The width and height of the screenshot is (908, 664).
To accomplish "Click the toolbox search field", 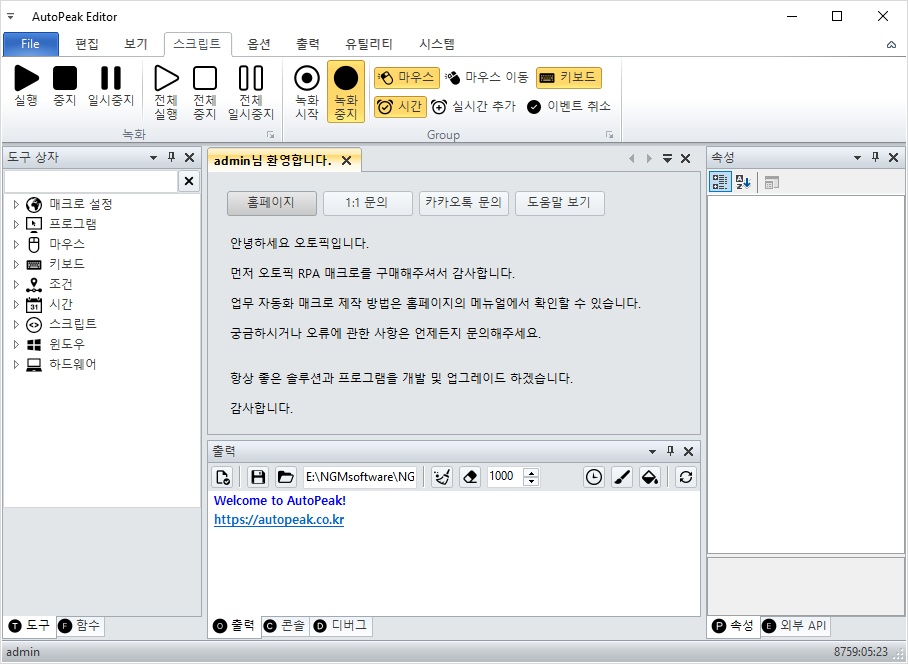I will (91, 181).
